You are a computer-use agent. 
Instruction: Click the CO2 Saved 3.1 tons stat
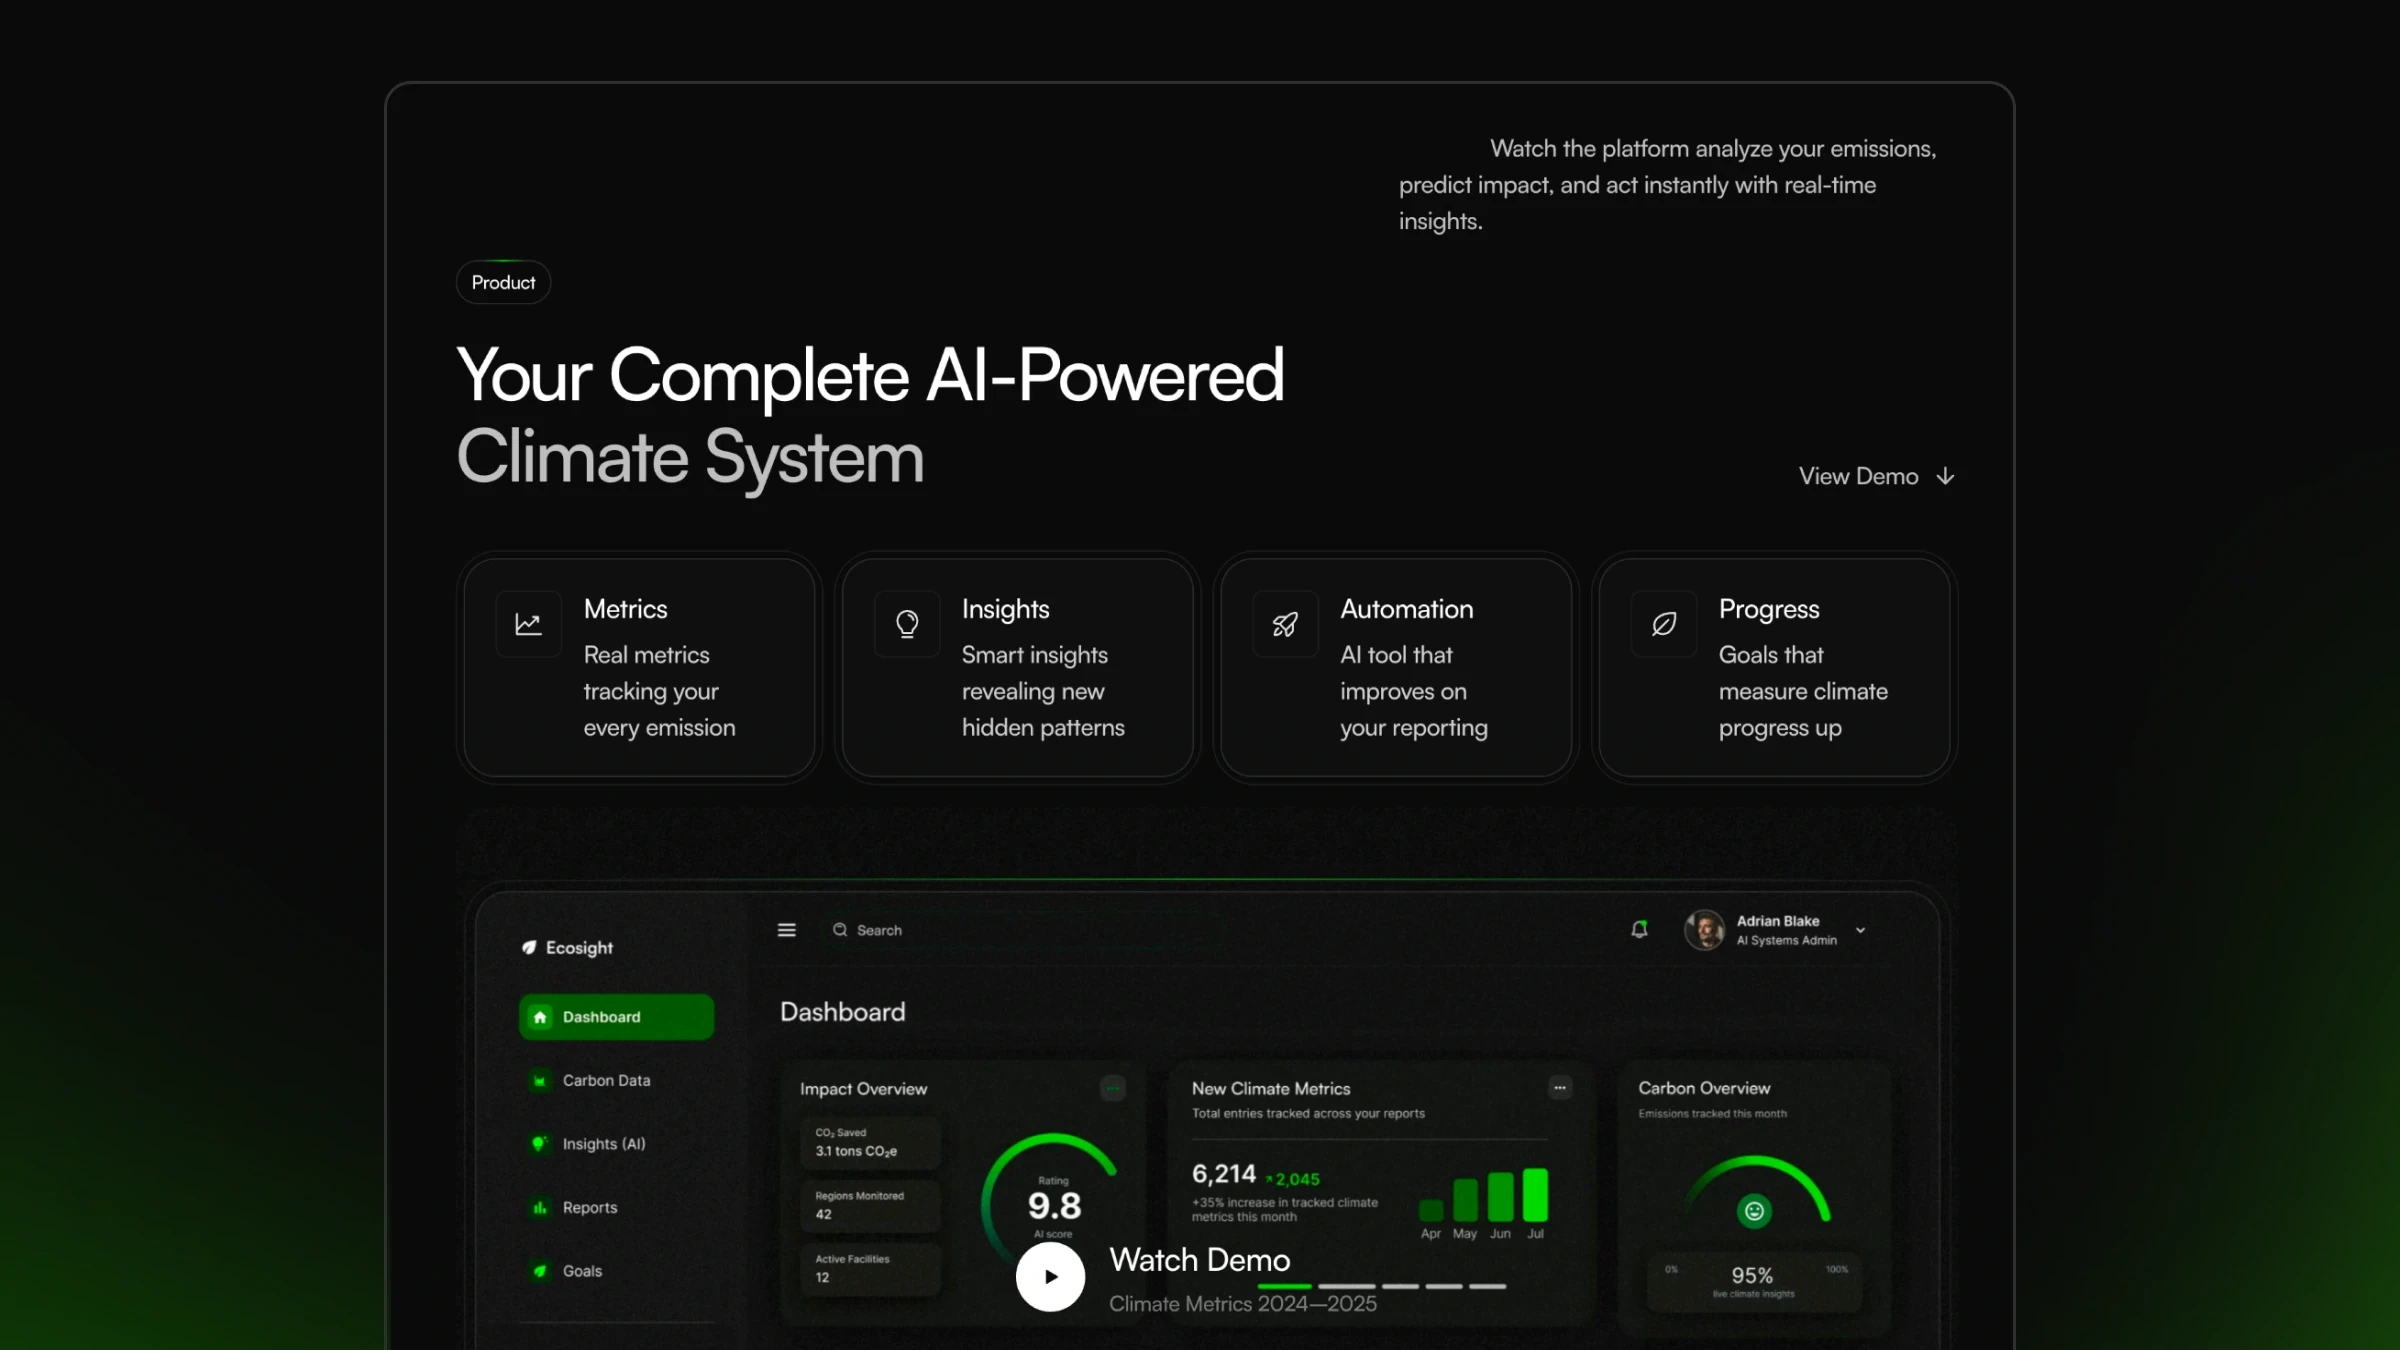pos(870,1143)
